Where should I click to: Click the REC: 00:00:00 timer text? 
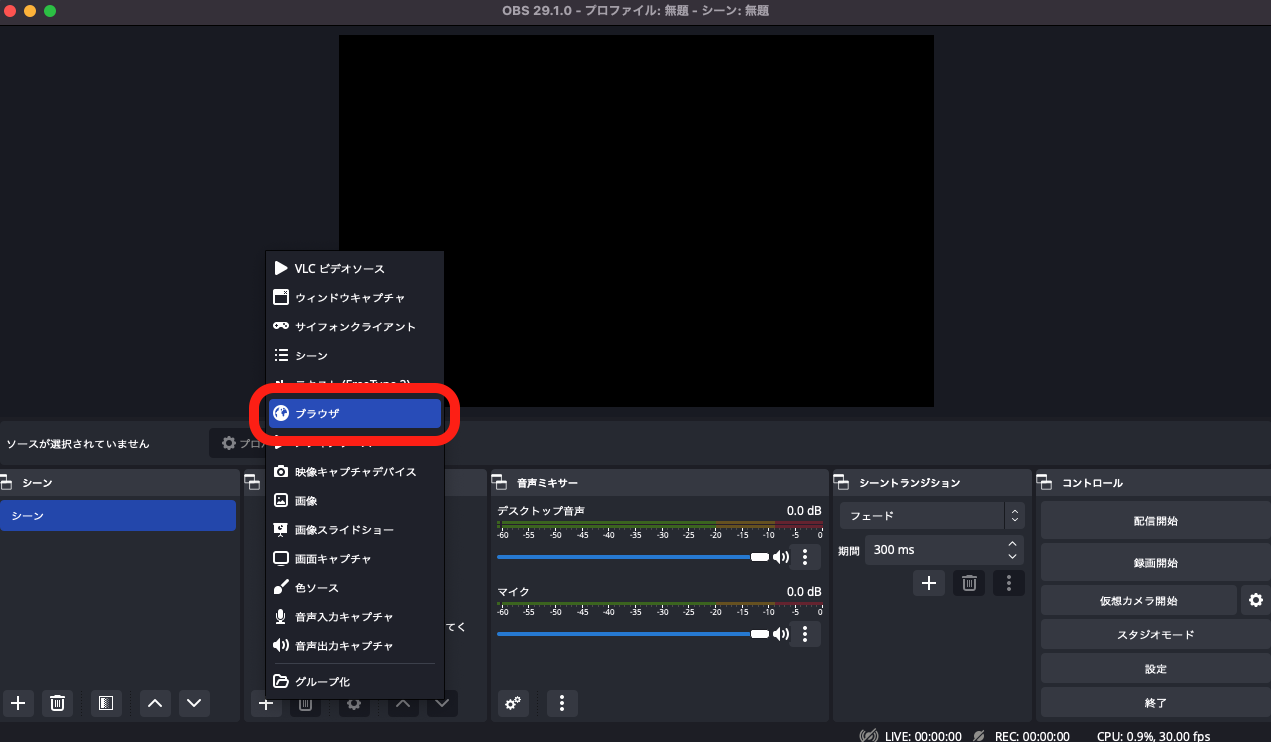pos(1032,736)
